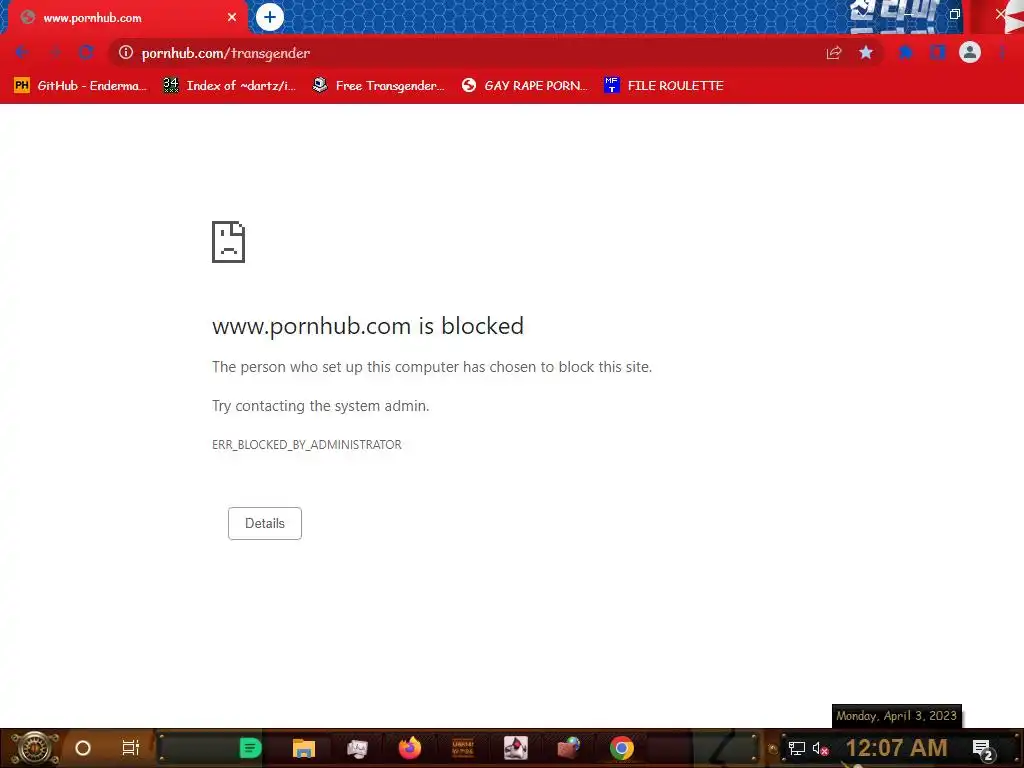Open the brown box globe taskbar app
Image resolution: width=1024 pixels, height=768 pixels.
point(569,748)
